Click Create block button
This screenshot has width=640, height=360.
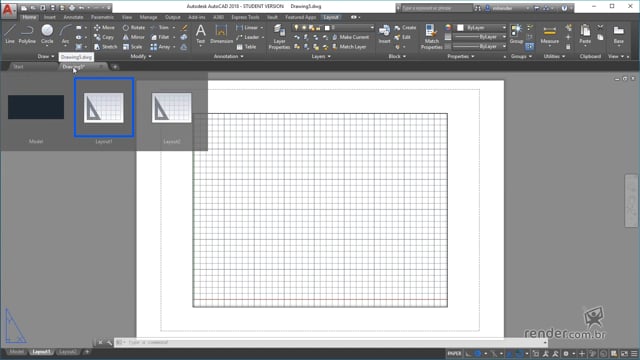[405, 27]
